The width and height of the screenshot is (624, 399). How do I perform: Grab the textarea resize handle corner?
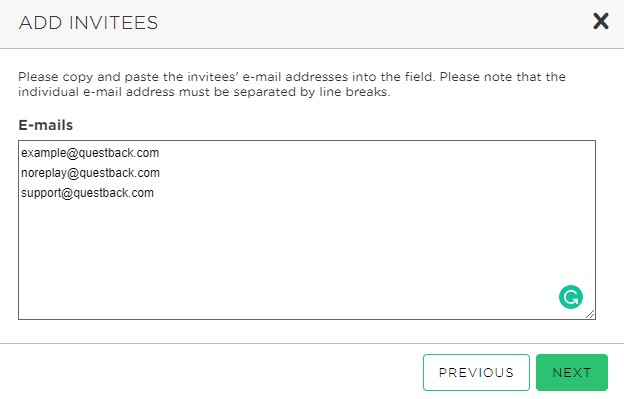590,314
